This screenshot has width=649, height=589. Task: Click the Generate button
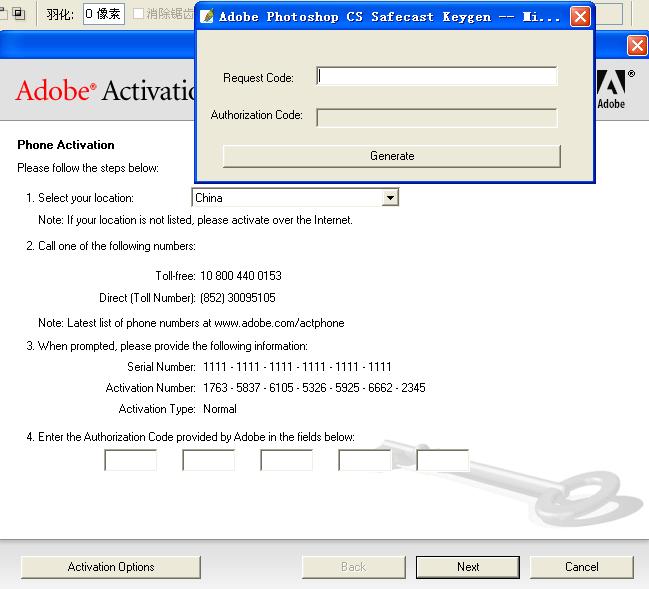(x=392, y=156)
